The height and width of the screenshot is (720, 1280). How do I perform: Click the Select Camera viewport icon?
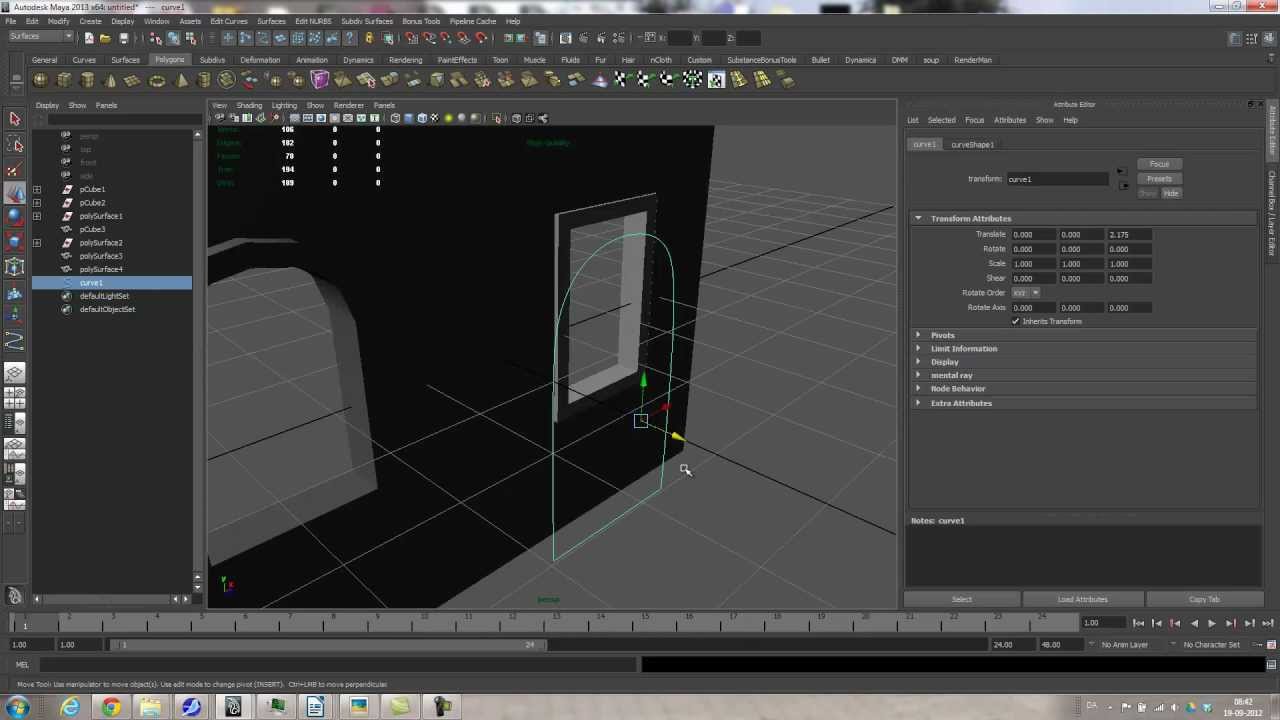220,118
